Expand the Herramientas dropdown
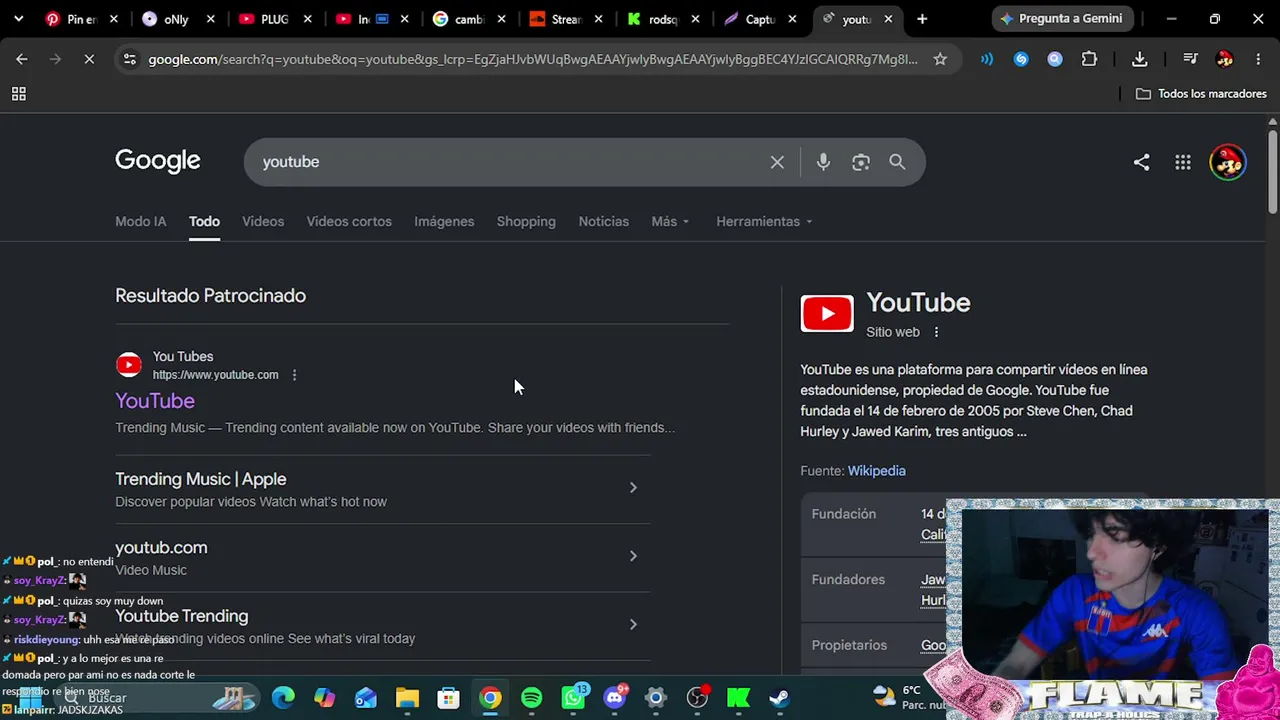 pyautogui.click(x=764, y=221)
